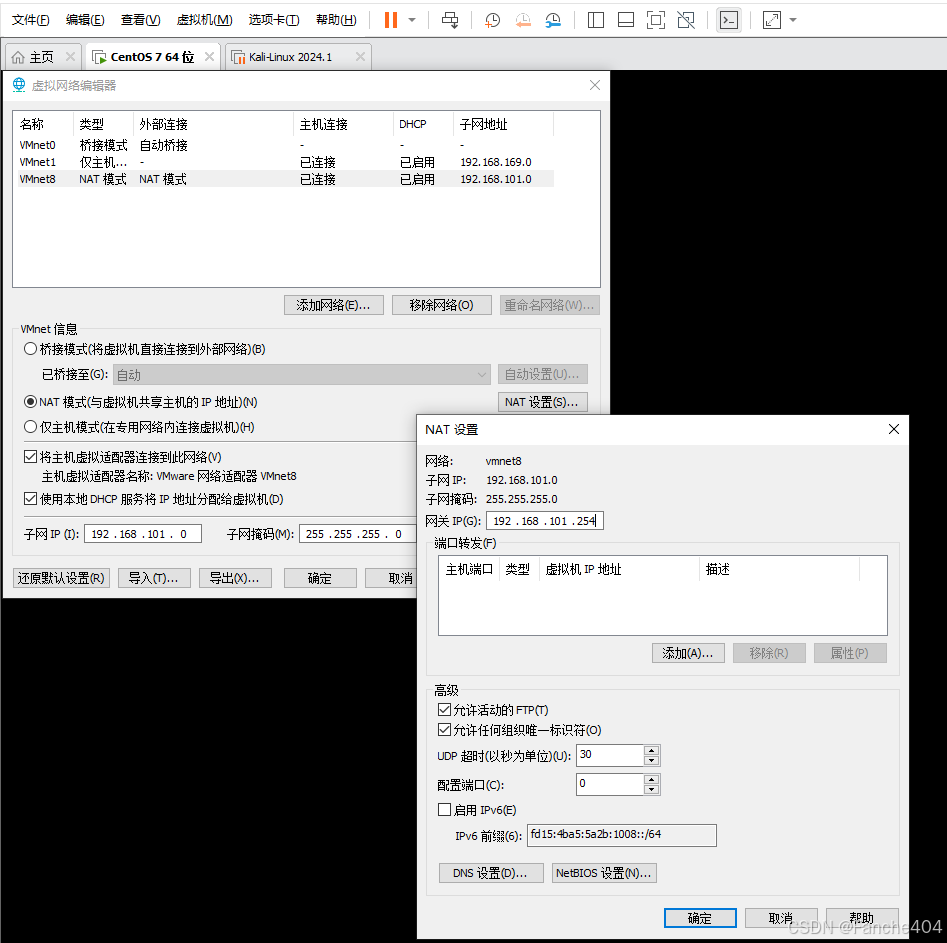Viewport: 947px width, 943px height.
Task: Click the stretch guest display icon
Action: click(772, 20)
